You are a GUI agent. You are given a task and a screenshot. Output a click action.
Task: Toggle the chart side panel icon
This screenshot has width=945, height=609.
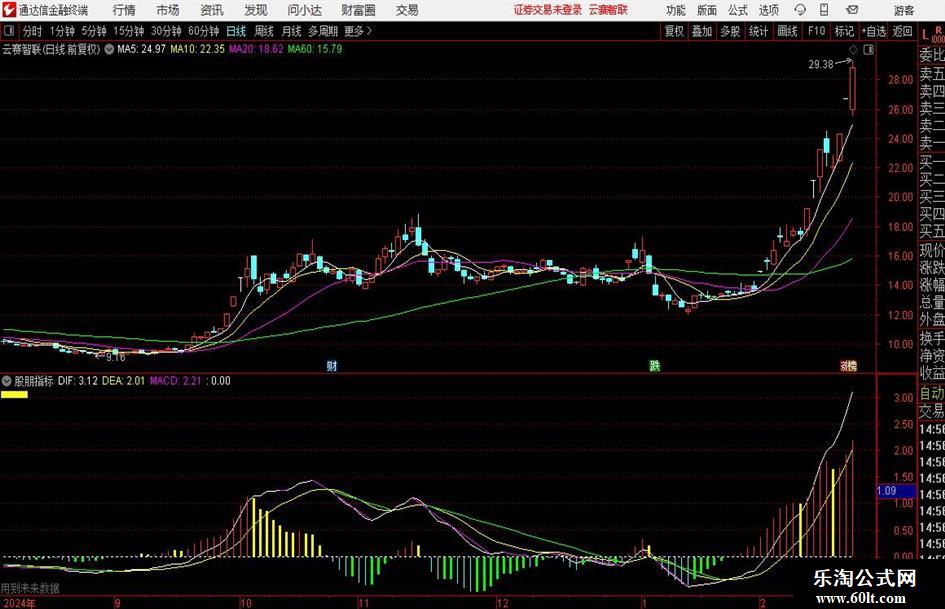click(x=868, y=49)
